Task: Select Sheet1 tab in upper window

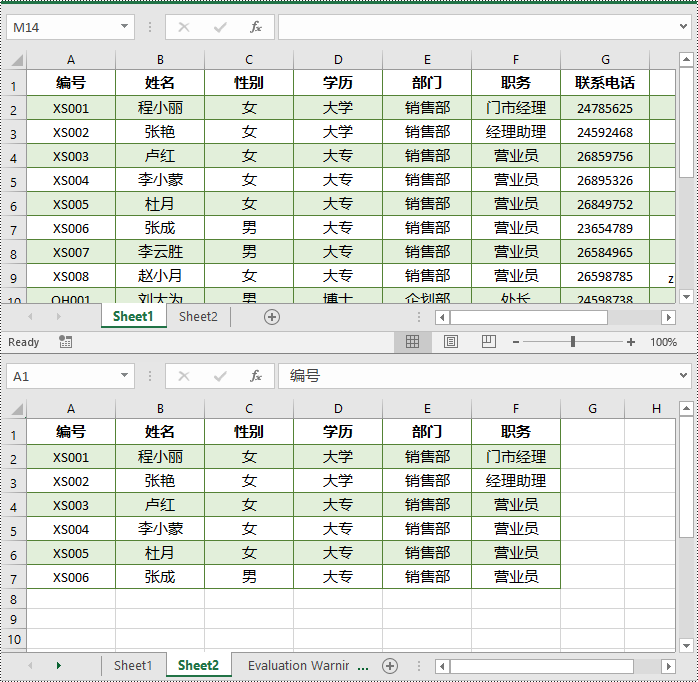Action: click(133, 317)
